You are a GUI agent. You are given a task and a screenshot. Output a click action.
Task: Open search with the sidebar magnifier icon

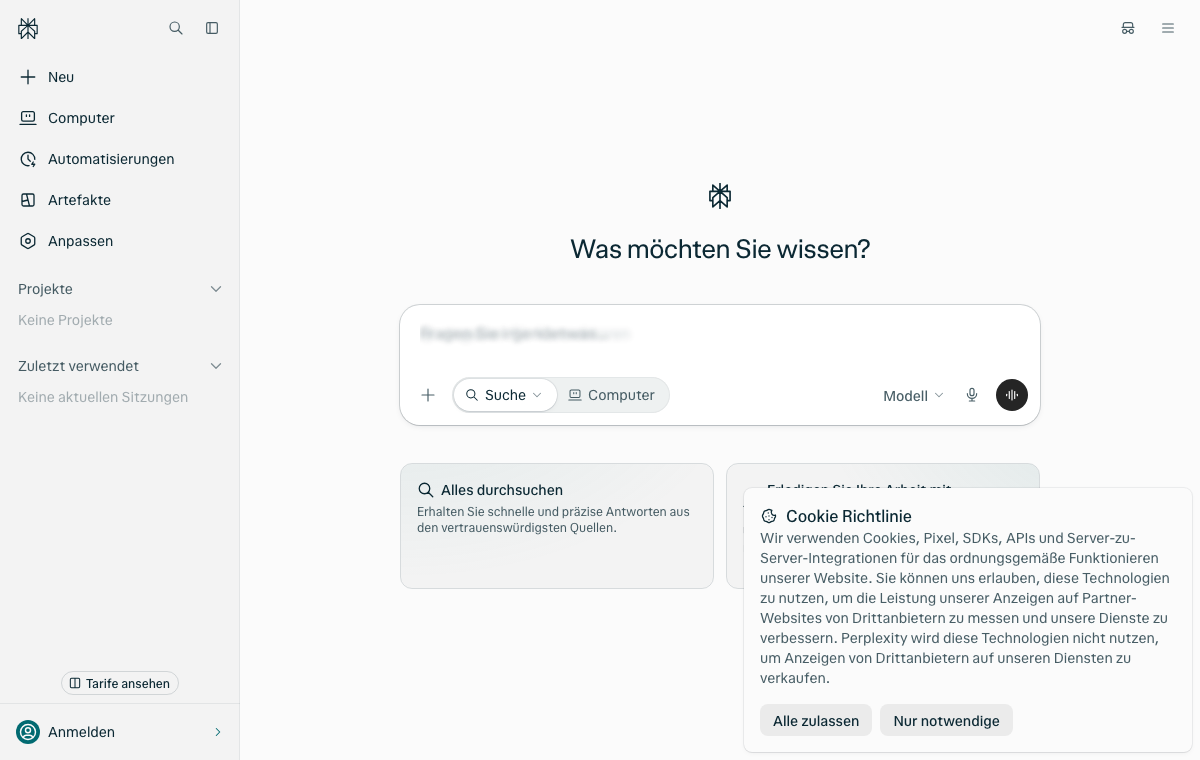tap(176, 28)
